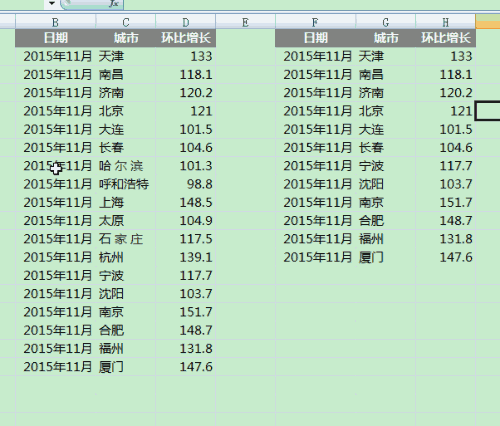Click the 环比增长 header cell in column D
Screen dimensions: 500x426
[x=186, y=38]
